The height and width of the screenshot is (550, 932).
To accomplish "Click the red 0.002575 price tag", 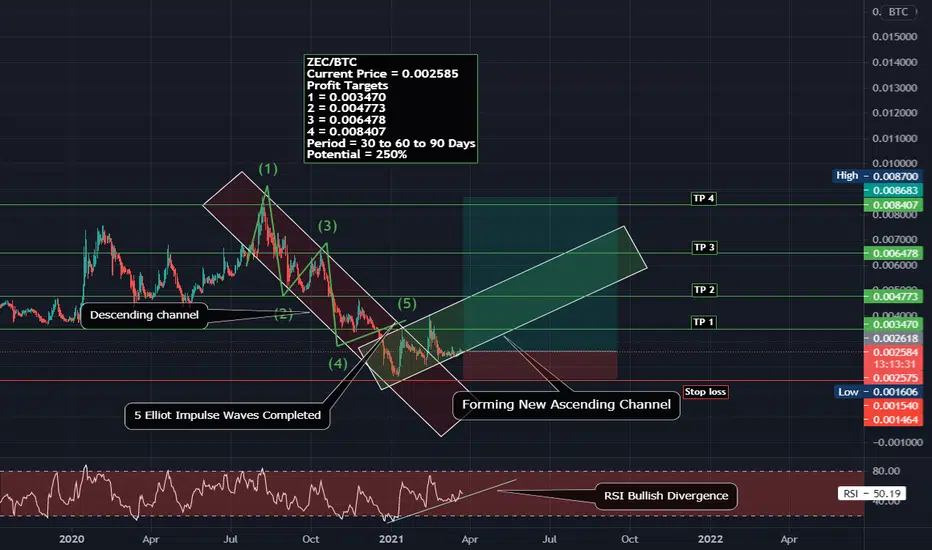I will (x=893, y=378).
